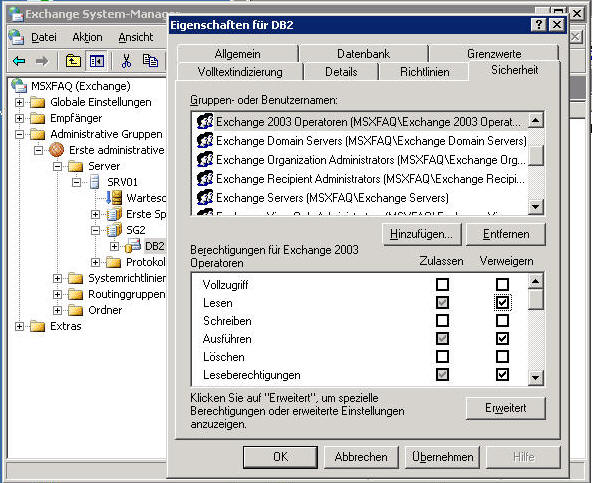
Task: Click the permissions list scroll down arrow
Action: pos(536,377)
